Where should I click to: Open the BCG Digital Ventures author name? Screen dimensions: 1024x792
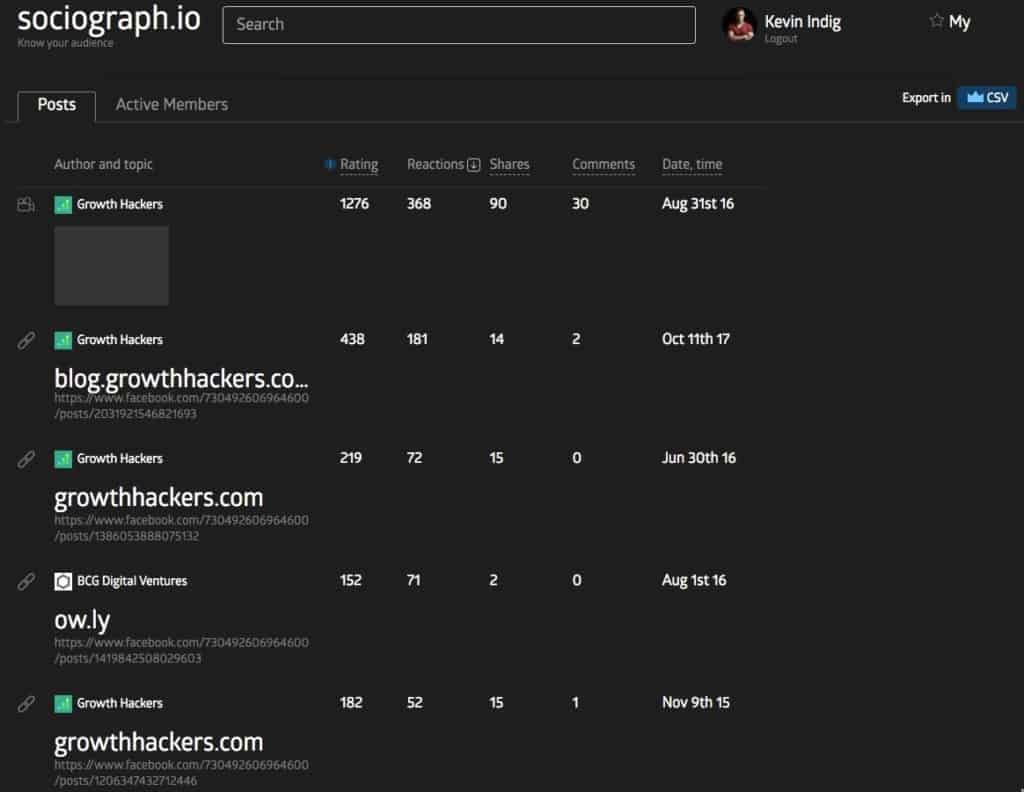[x=132, y=580]
